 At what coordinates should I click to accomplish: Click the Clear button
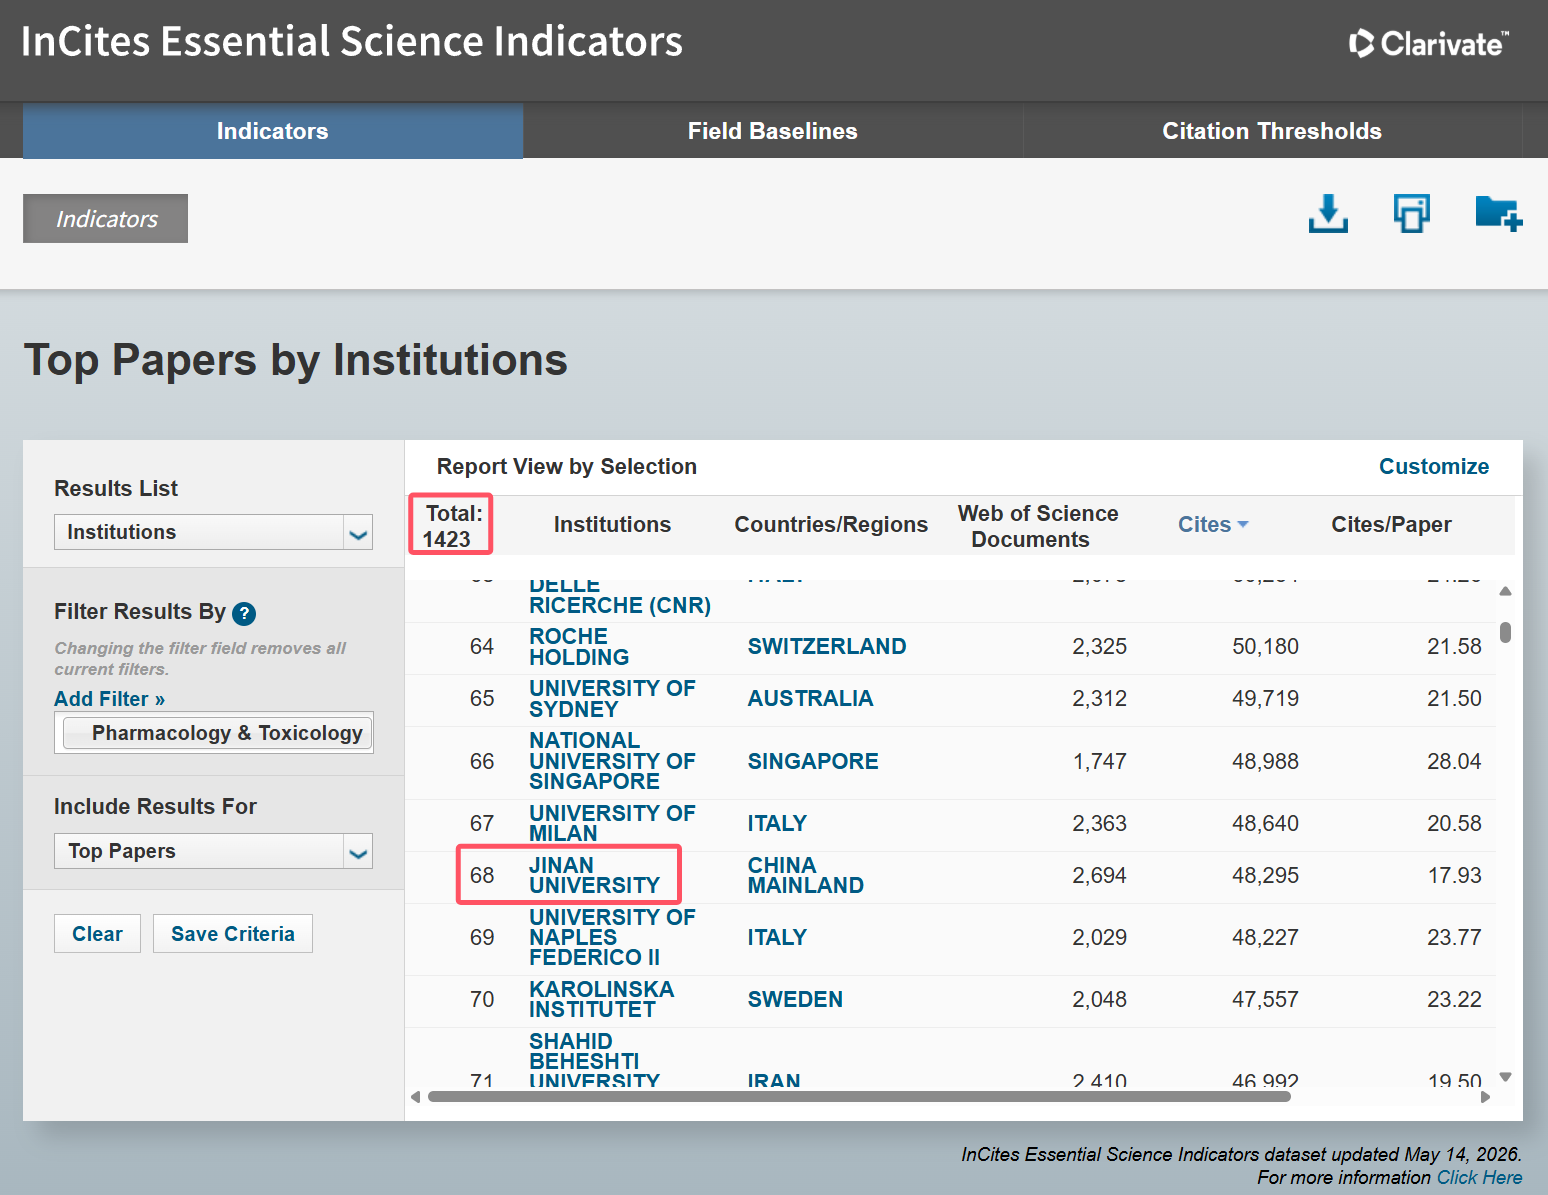click(97, 934)
